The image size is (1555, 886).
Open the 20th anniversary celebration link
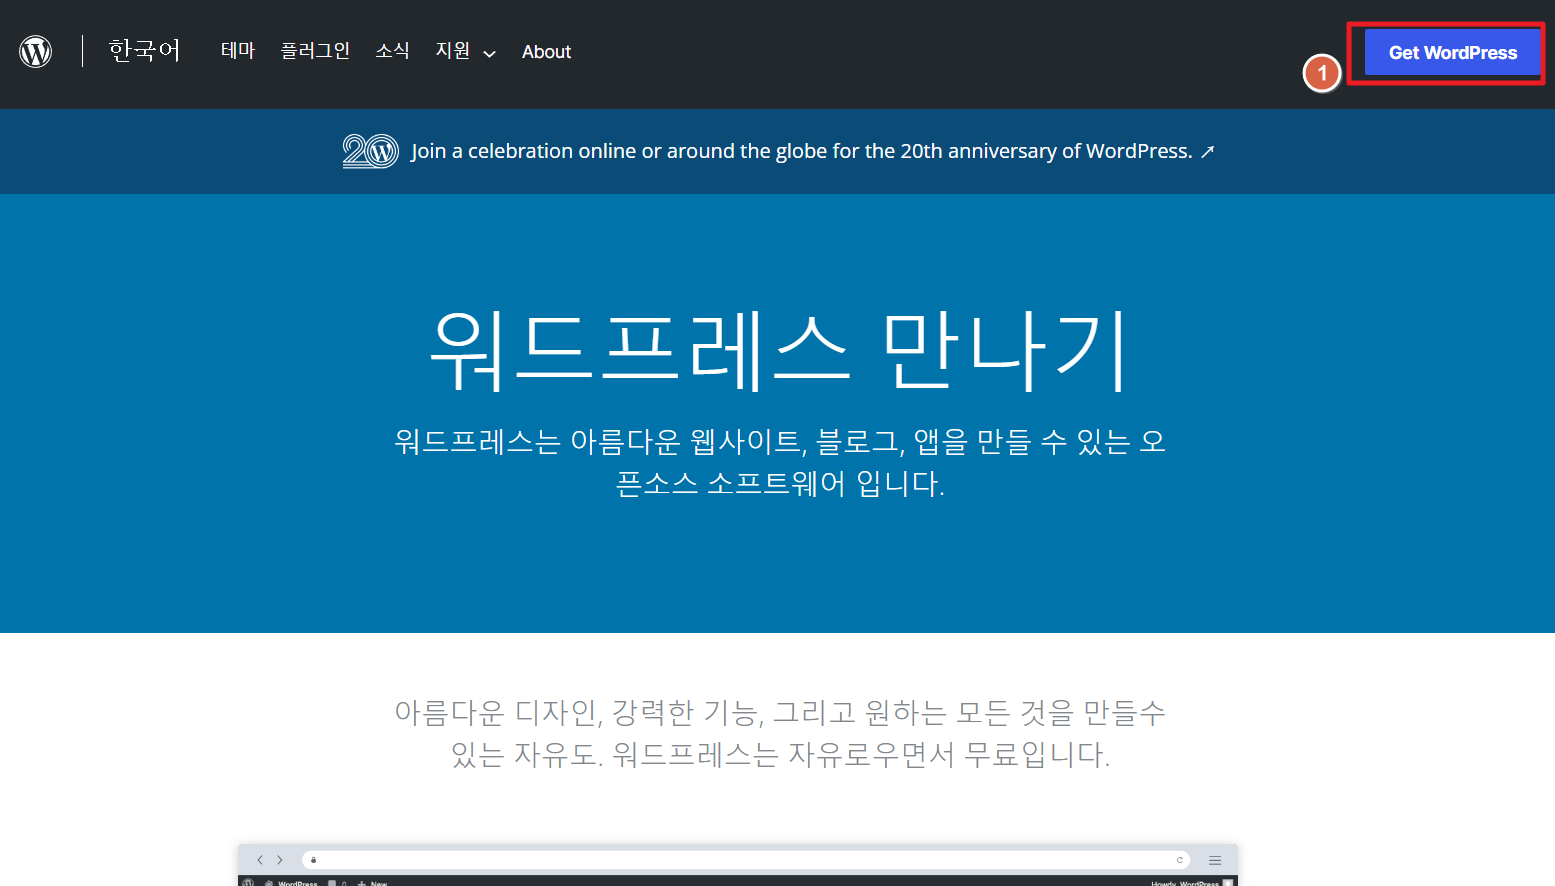778,151
